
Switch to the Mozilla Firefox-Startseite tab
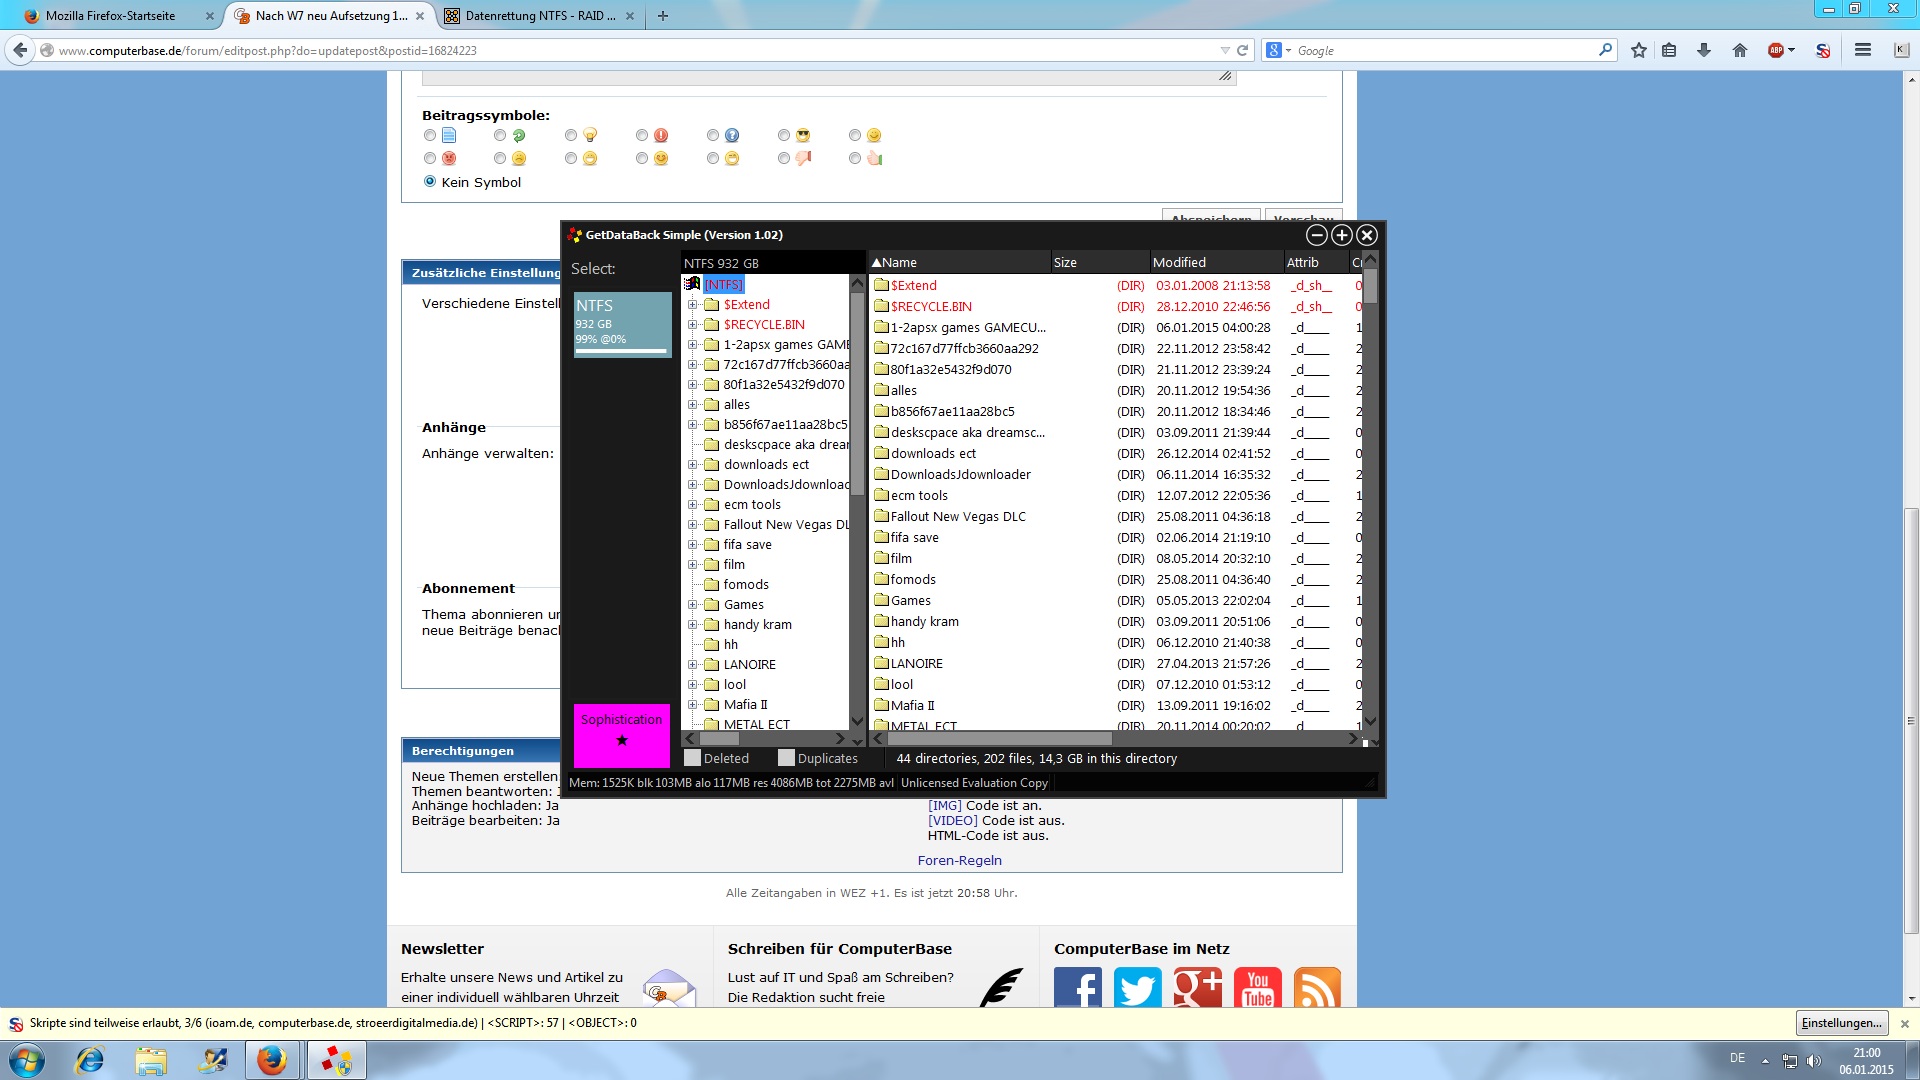pyautogui.click(x=110, y=16)
